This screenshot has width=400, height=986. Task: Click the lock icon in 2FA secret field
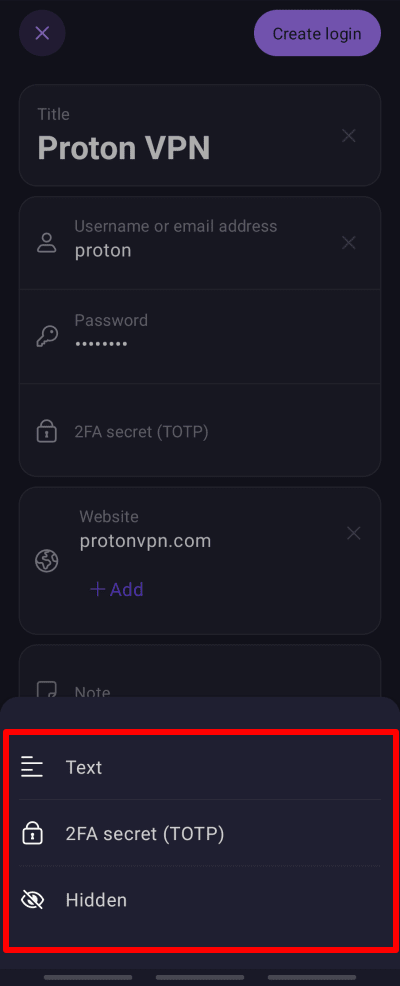pyautogui.click(x=47, y=432)
